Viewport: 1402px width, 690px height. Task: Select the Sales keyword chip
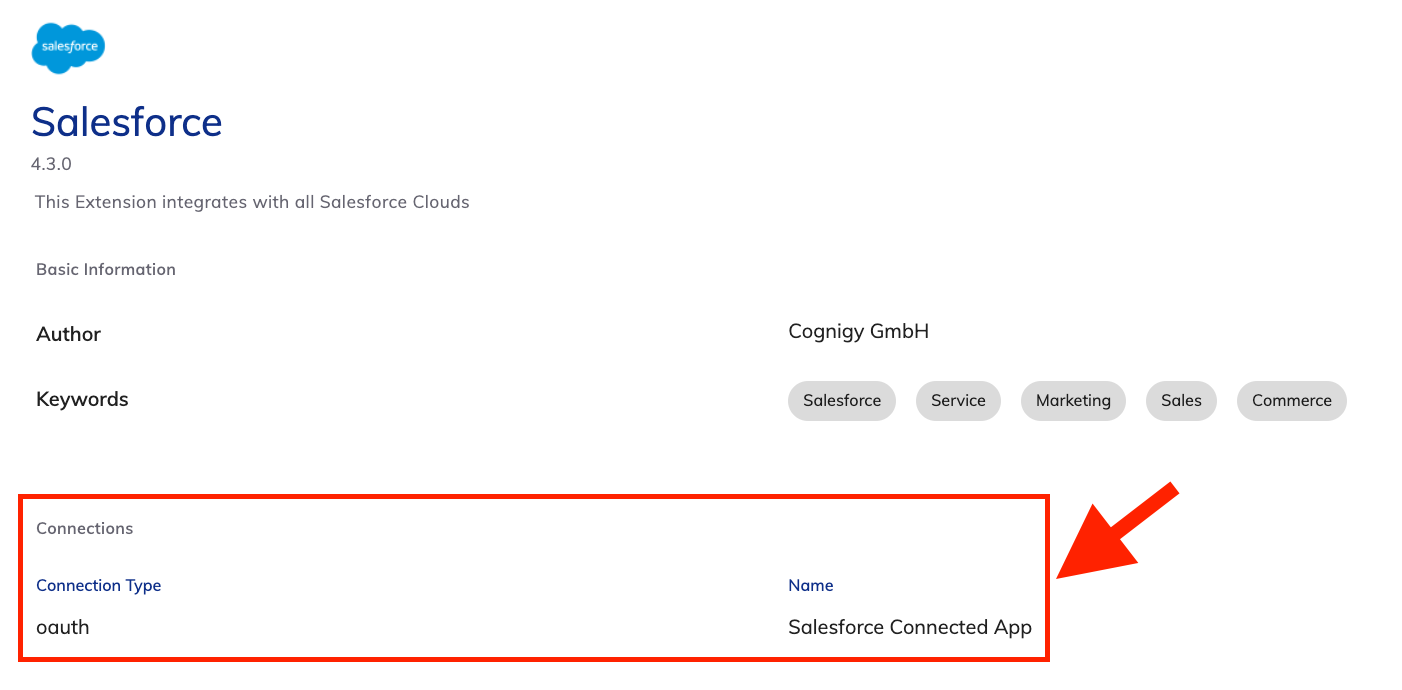tap(1181, 400)
